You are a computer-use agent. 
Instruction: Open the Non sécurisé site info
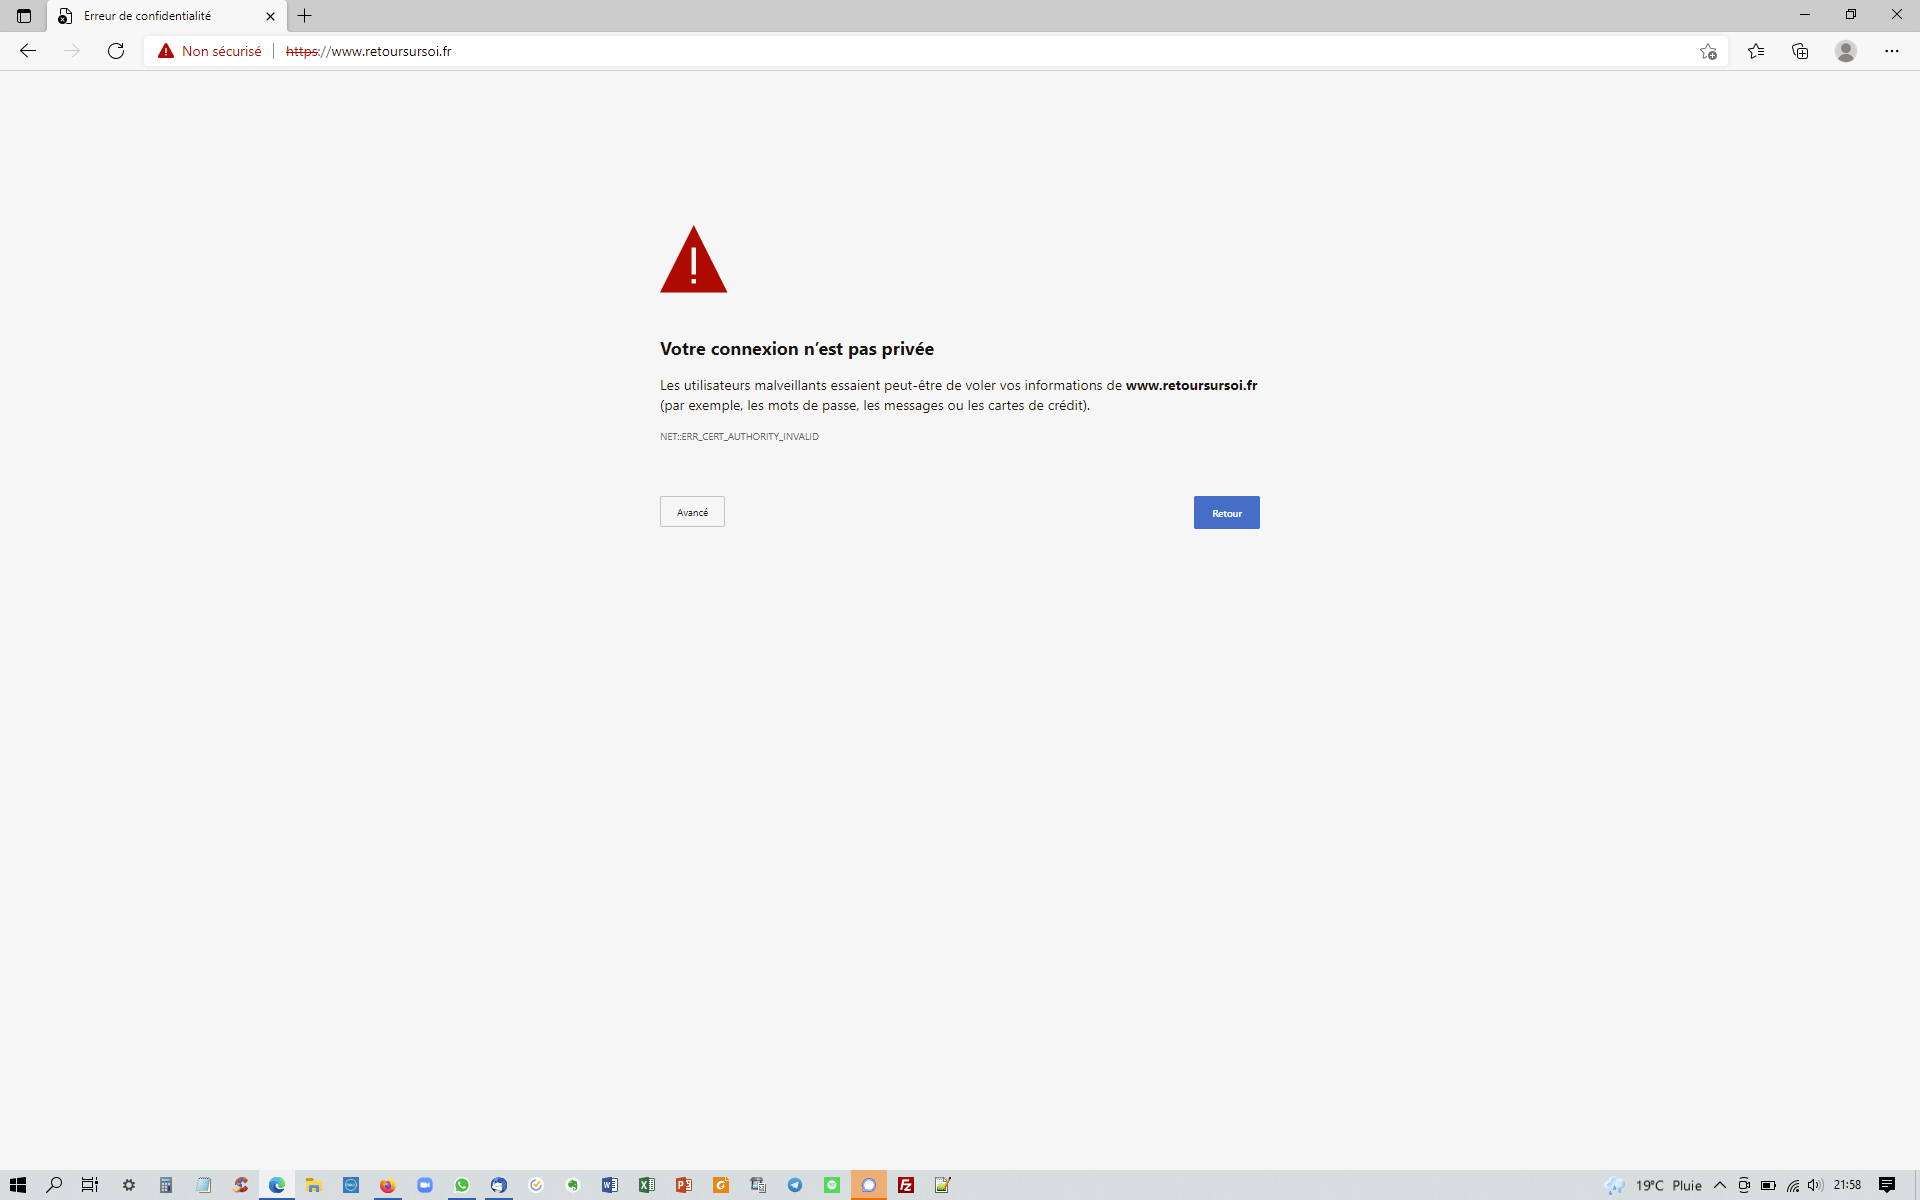(x=210, y=51)
